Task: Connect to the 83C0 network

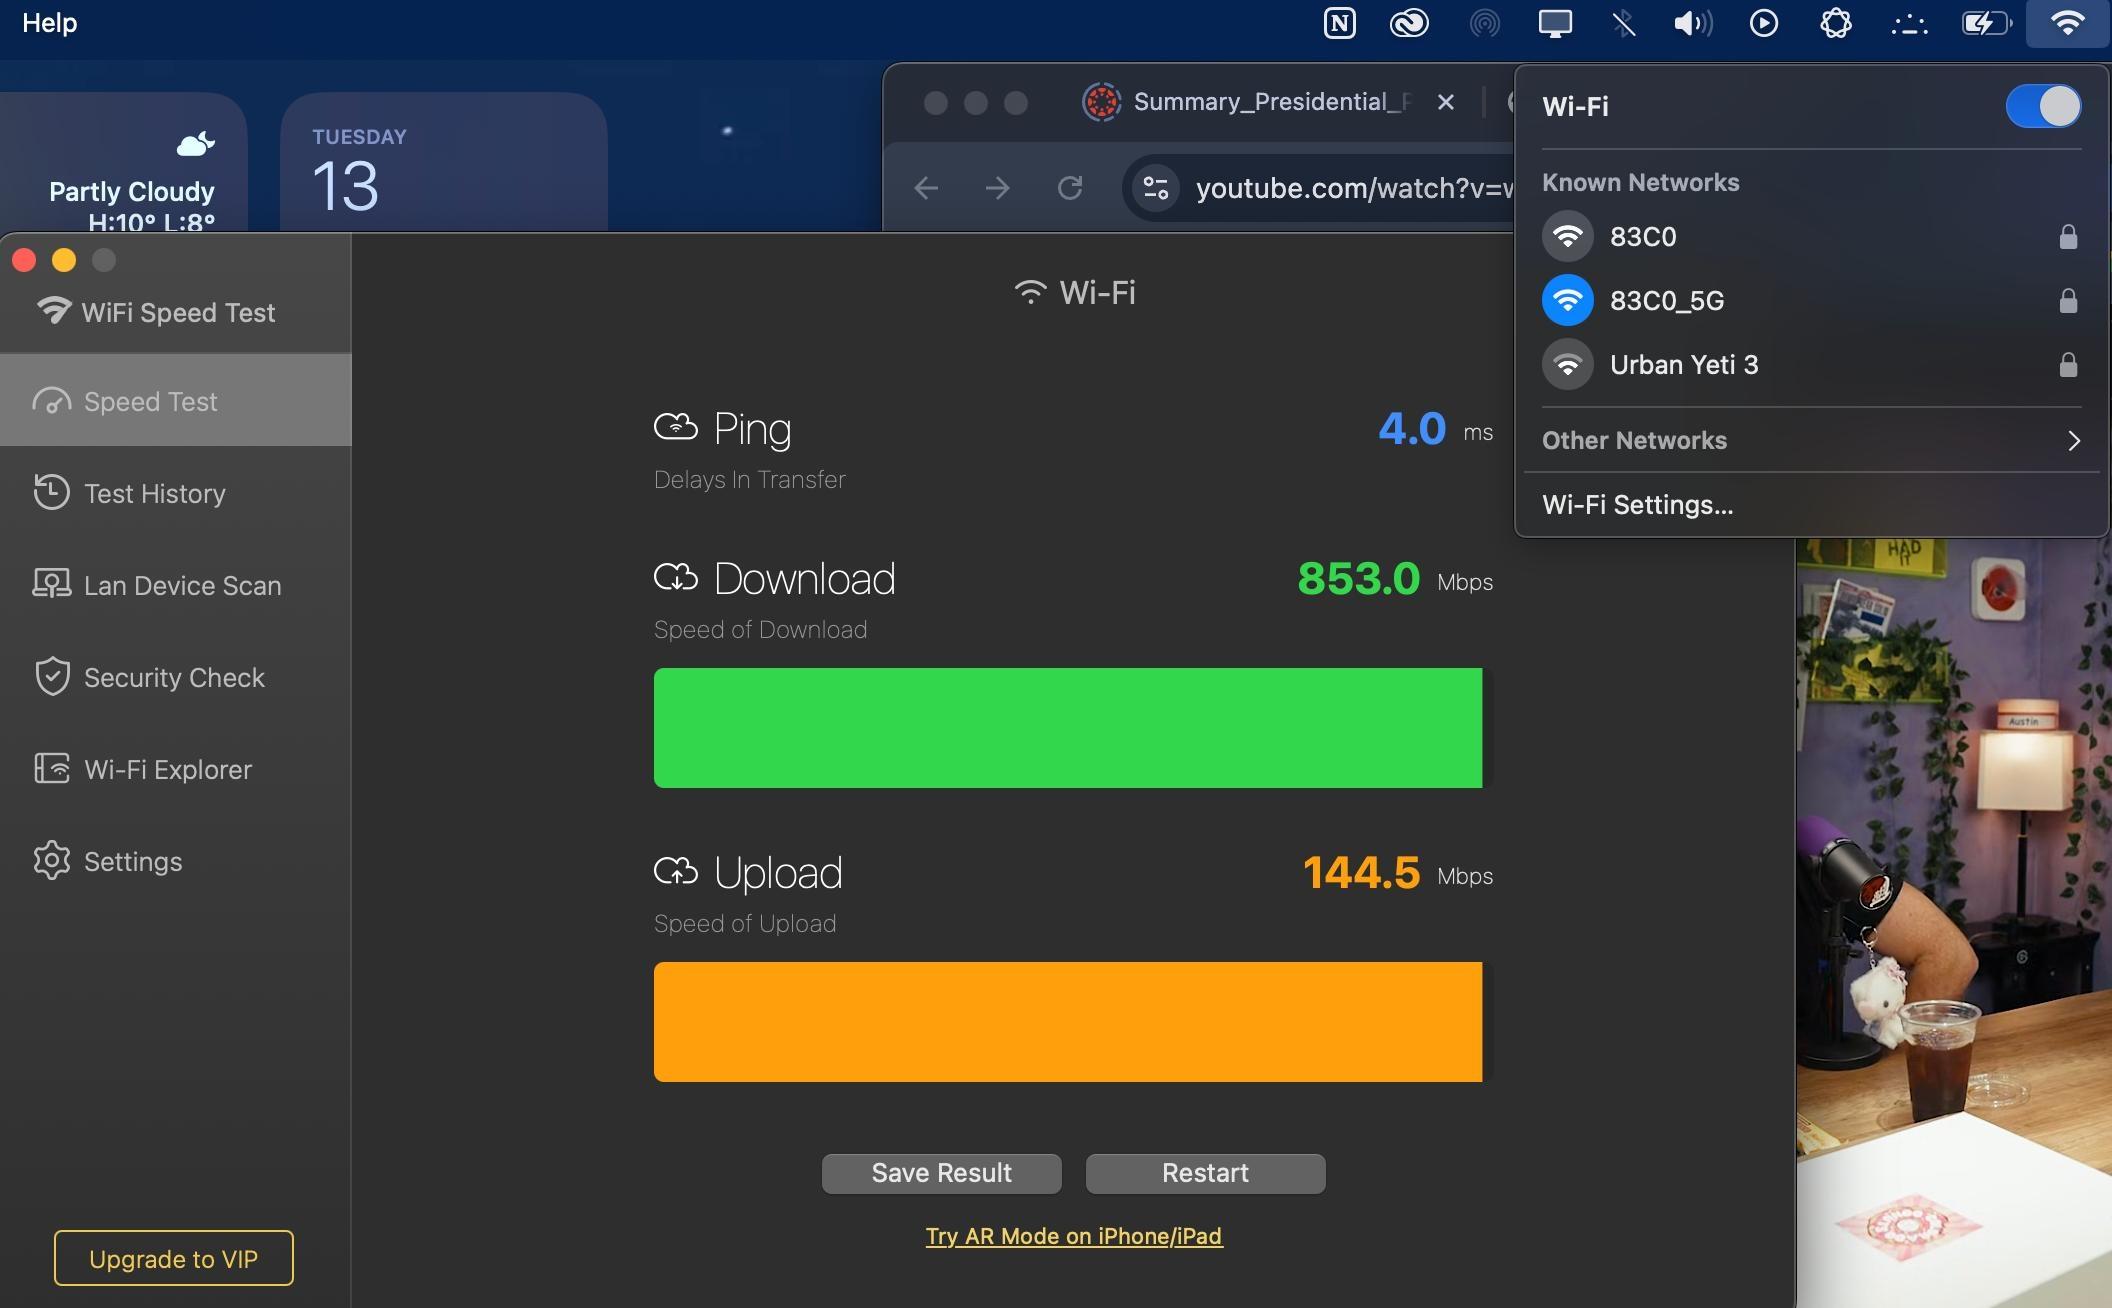Action: (x=1642, y=237)
